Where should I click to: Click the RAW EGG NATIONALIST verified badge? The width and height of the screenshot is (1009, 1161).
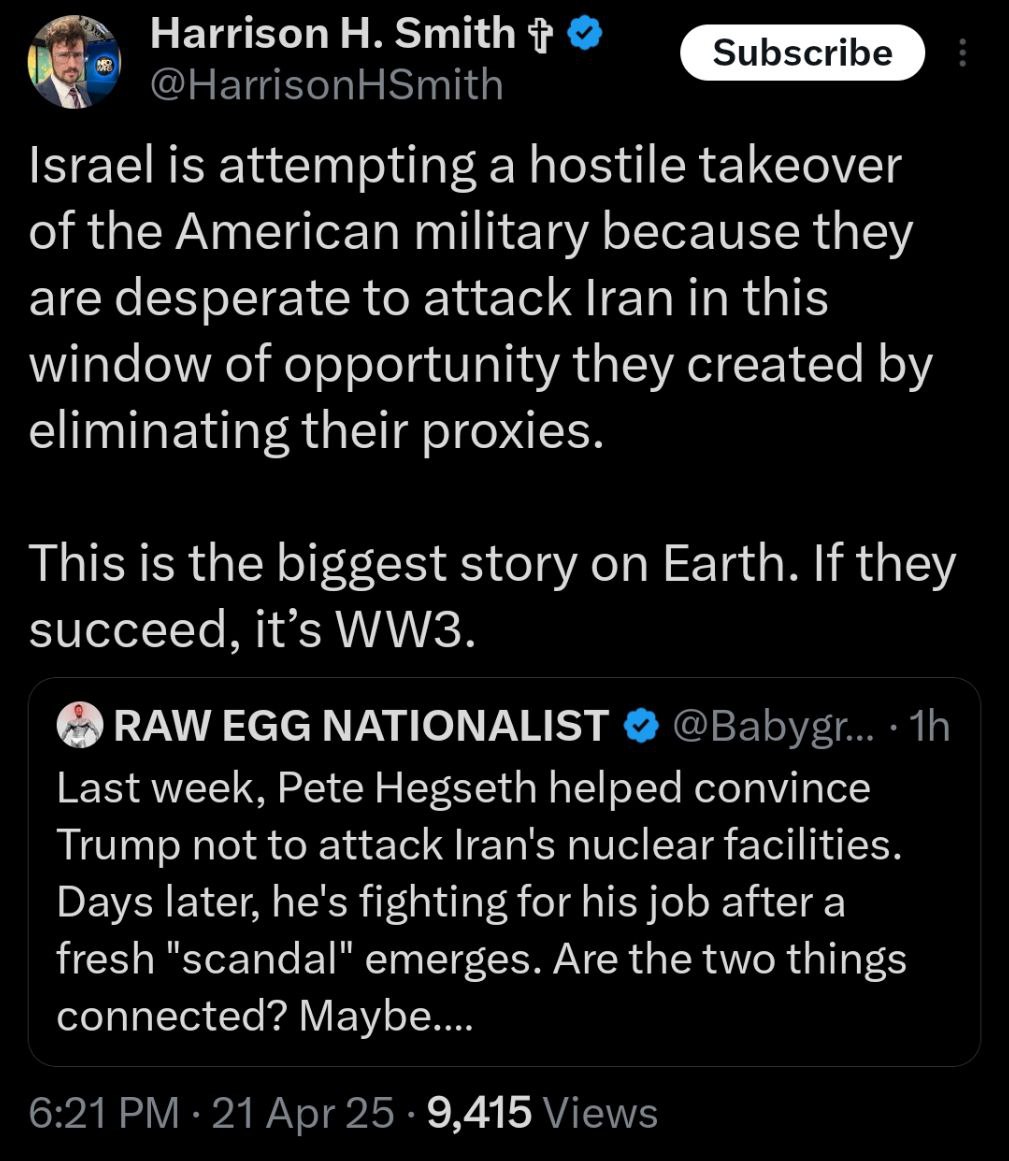(641, 725)
